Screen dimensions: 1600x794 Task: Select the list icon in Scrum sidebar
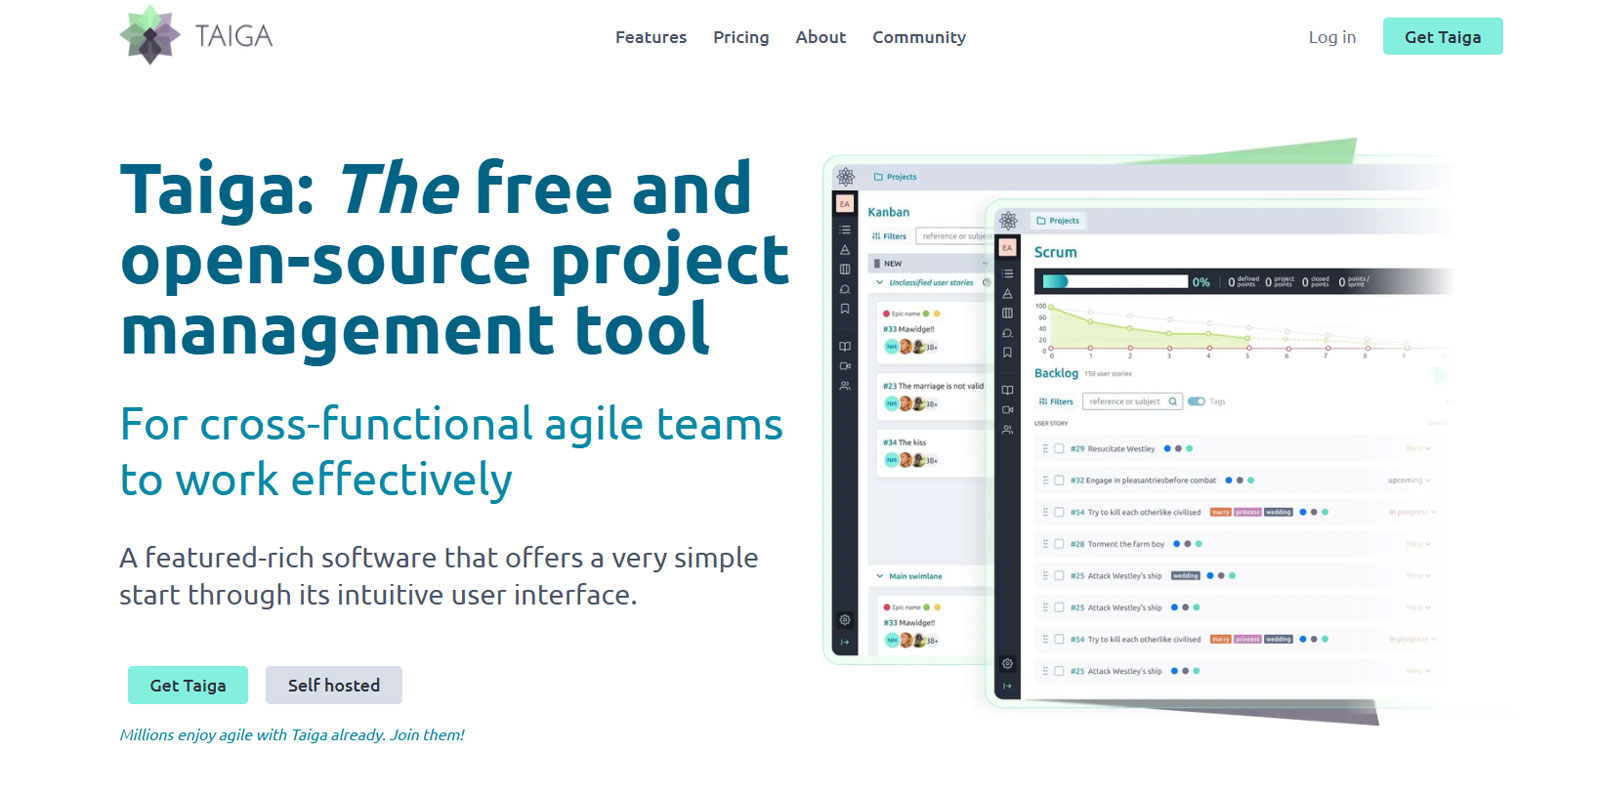coord(1007,273)
